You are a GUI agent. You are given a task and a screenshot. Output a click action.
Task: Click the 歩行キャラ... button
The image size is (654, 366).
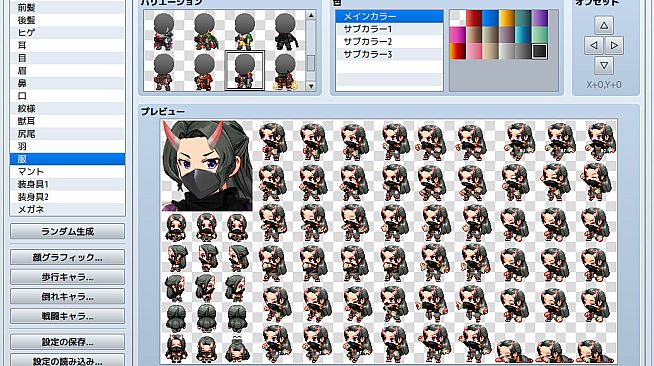click(x=67, y=277)
